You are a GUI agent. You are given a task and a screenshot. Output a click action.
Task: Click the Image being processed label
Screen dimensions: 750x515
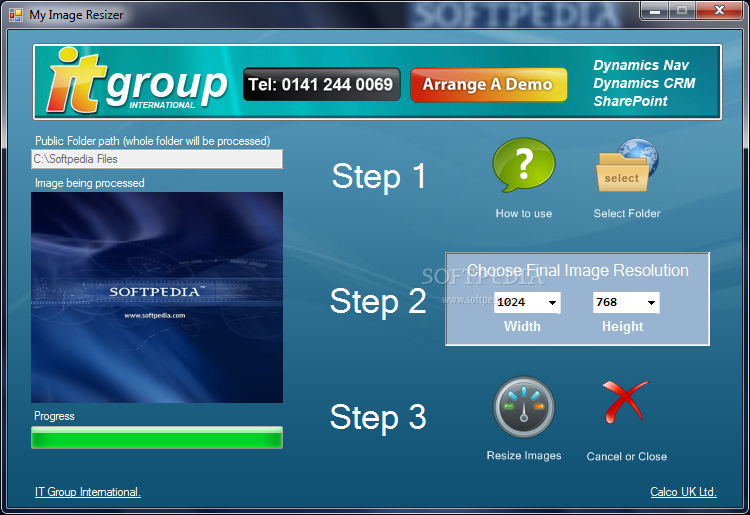click(x=89, y=183)
